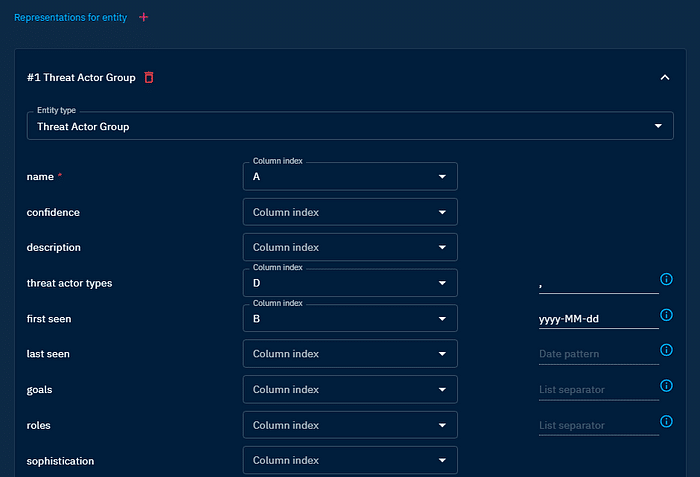The height and width of the screenshot is (477, 700).
Task: Collapse the #1 Threat Actor Group panel
Action: pos(665,77)
